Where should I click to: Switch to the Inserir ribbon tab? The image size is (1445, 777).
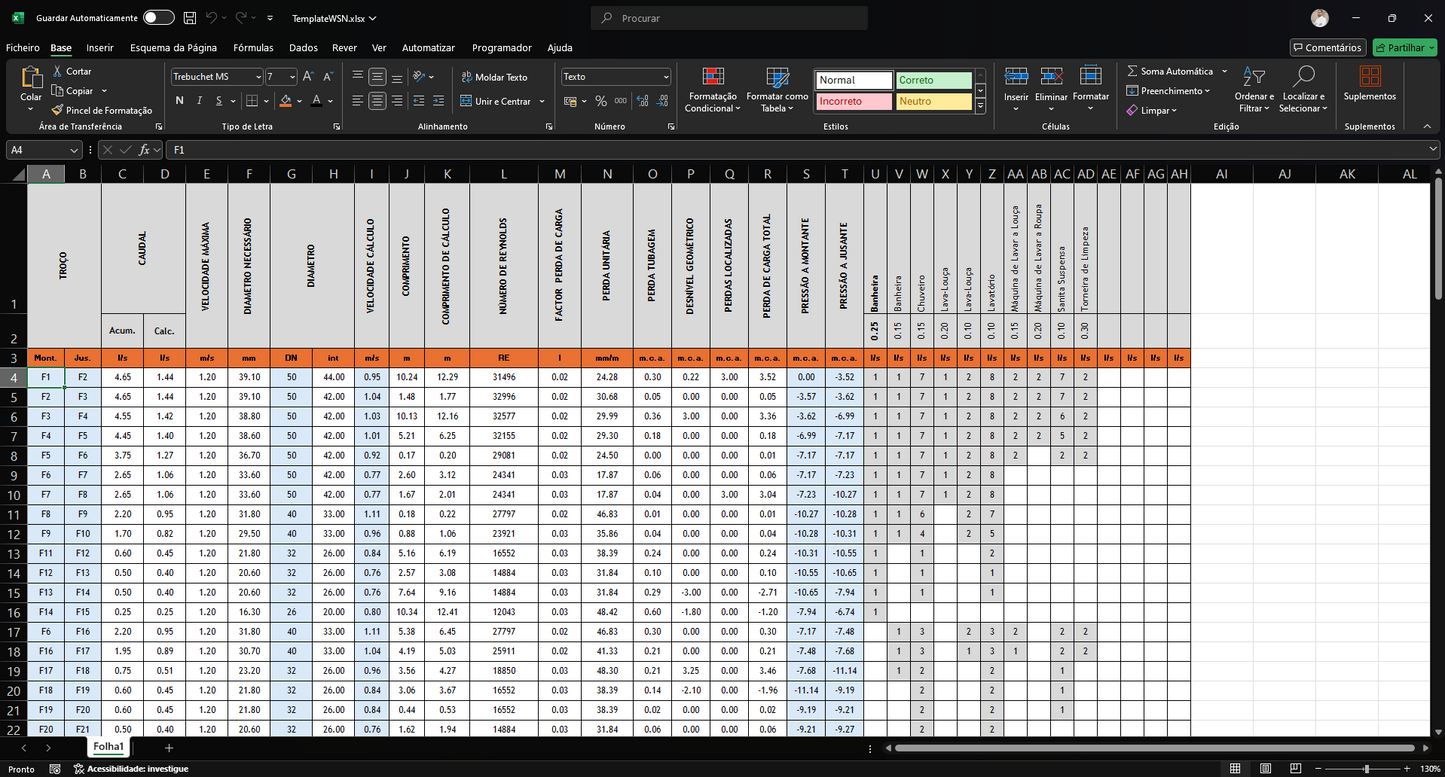(x=100, y=47)
